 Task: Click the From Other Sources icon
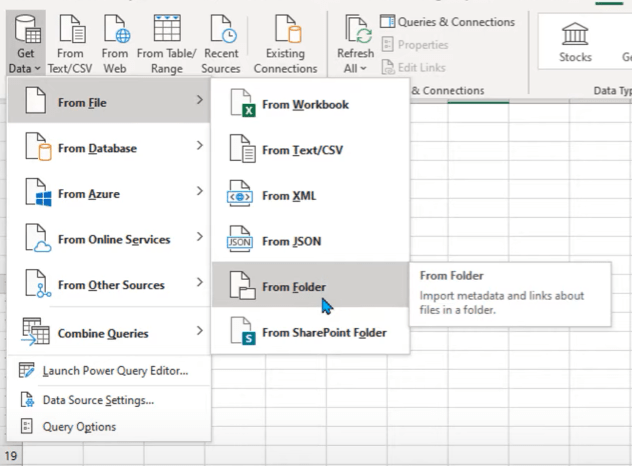point(38,283)
